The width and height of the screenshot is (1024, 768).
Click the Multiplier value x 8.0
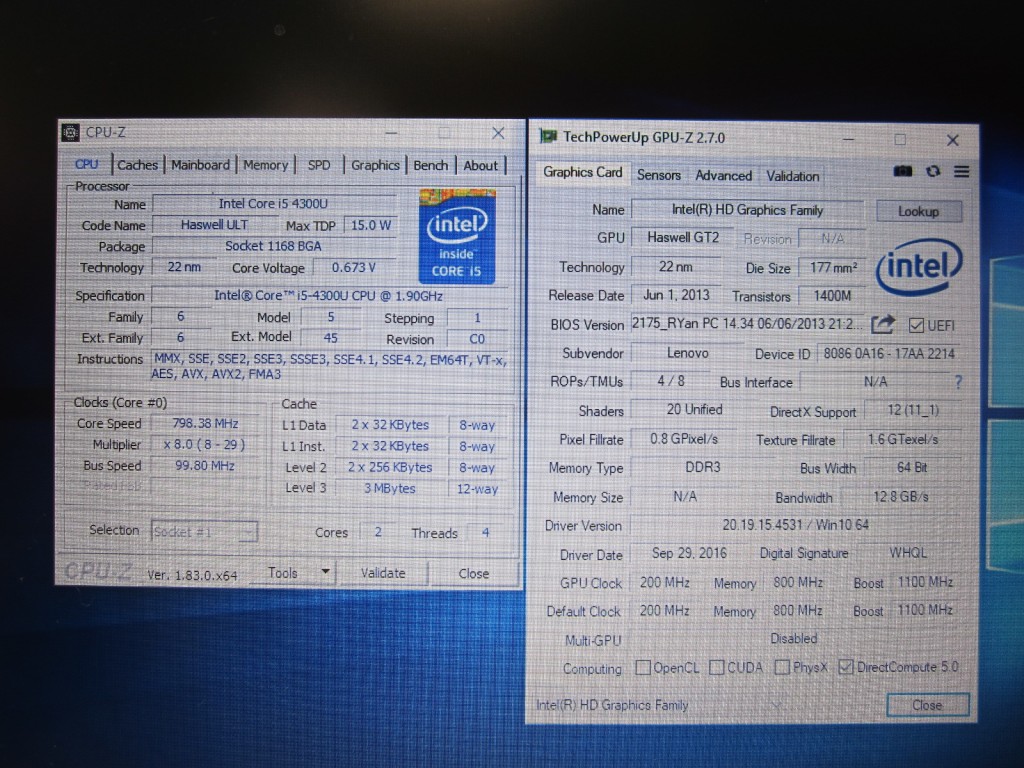[205, 444]
